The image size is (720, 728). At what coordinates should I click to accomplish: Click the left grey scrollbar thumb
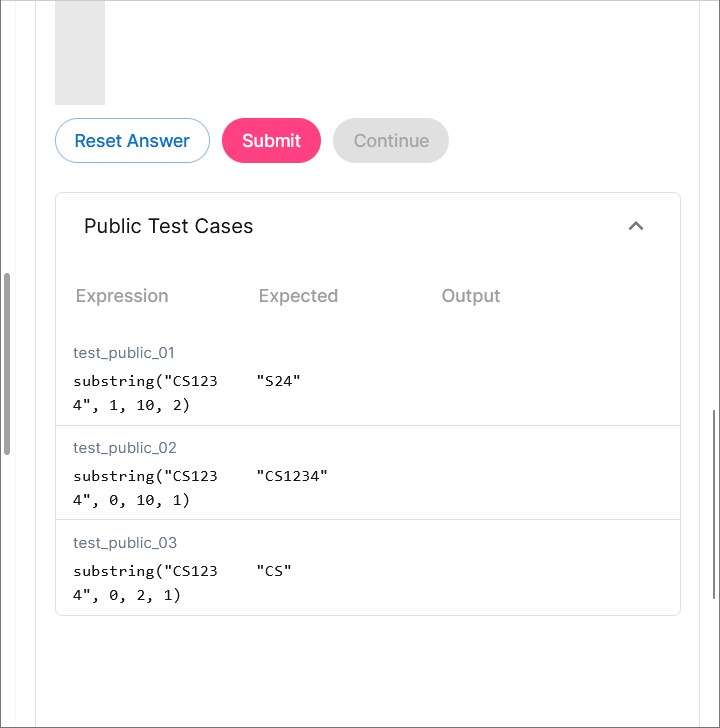pos(7,363)
